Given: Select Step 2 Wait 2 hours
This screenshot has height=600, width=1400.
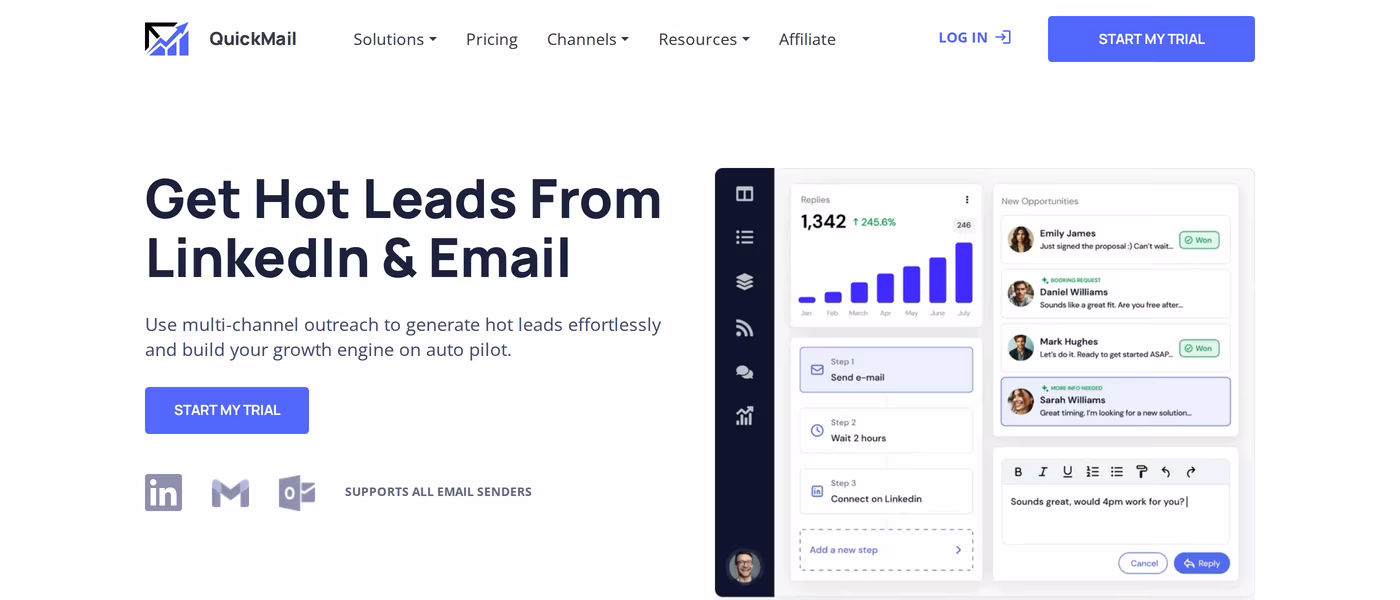Looking at the screenshot, I should pyautogui.click(x=886, y=430).
